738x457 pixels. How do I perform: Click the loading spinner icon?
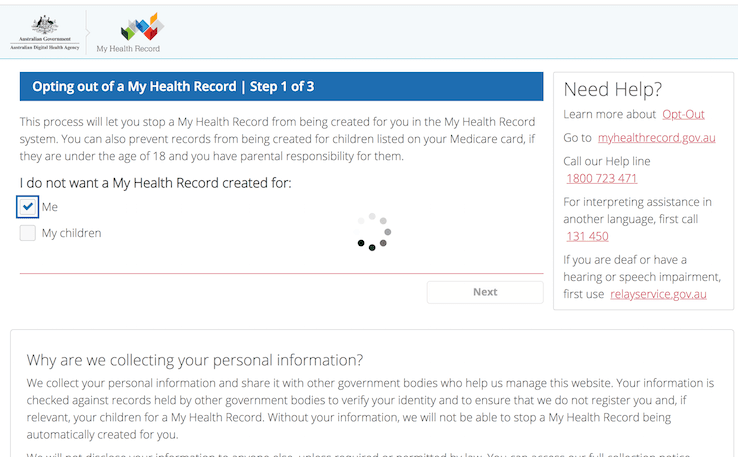372,231
